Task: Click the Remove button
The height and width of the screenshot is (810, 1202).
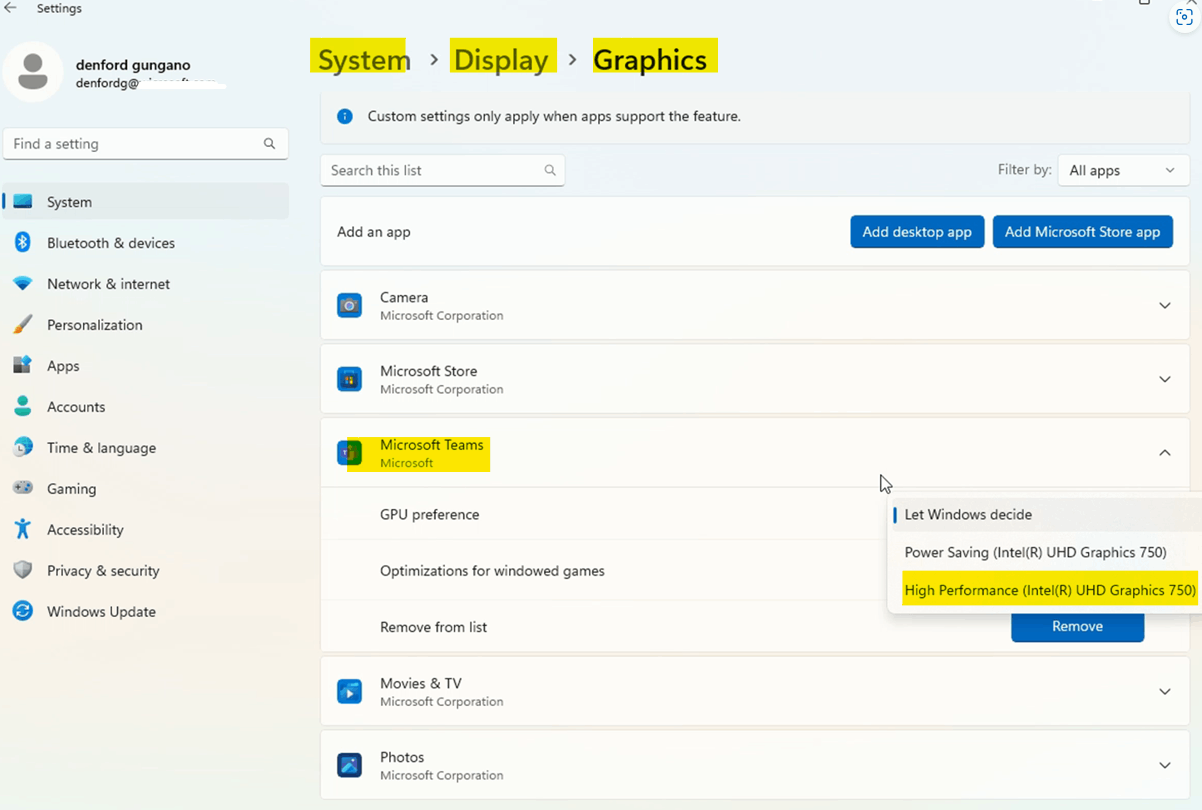Action: pyautogui.click(x=1077, y=626)
